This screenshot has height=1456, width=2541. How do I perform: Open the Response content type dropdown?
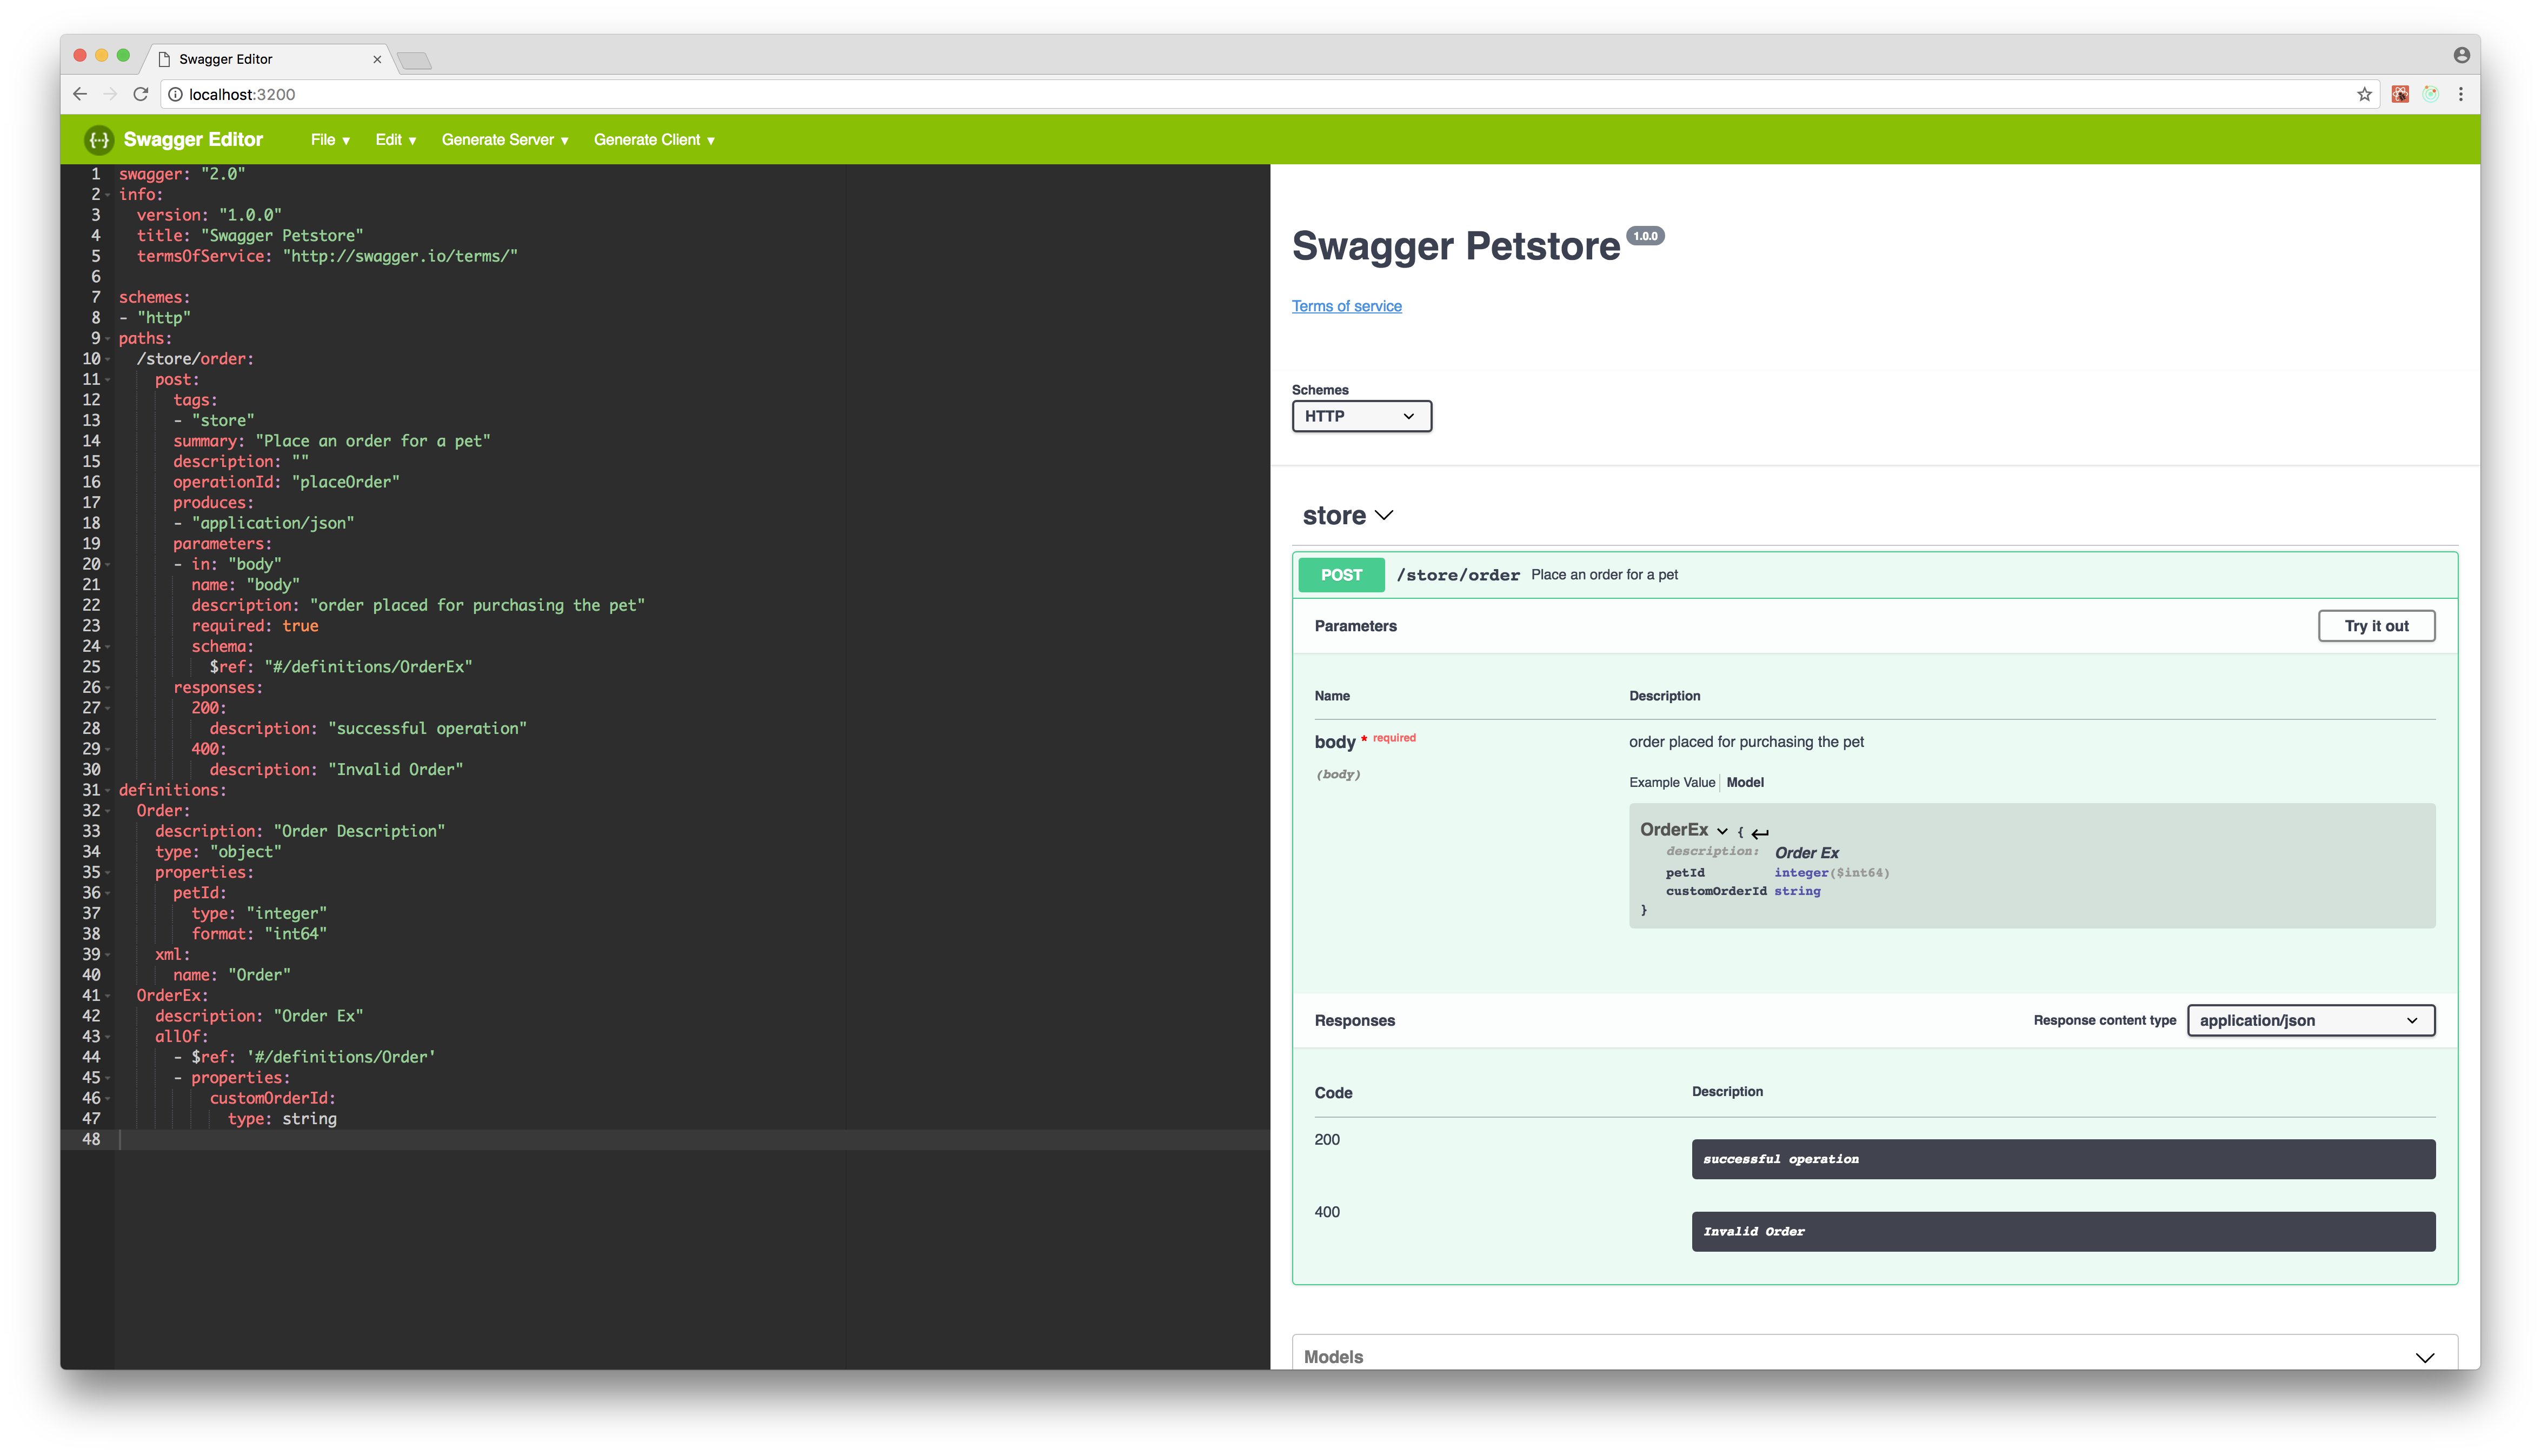pyautogui.click(x=2310, y=1020)
